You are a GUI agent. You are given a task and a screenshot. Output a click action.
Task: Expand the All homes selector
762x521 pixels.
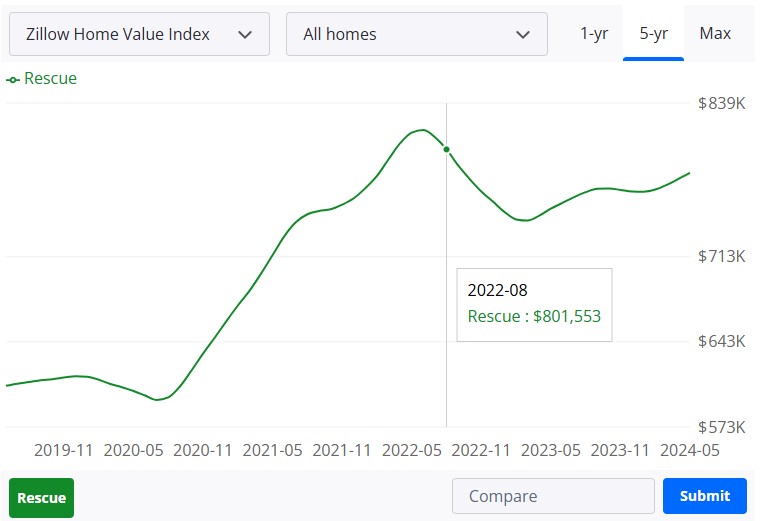click(415, 34)
